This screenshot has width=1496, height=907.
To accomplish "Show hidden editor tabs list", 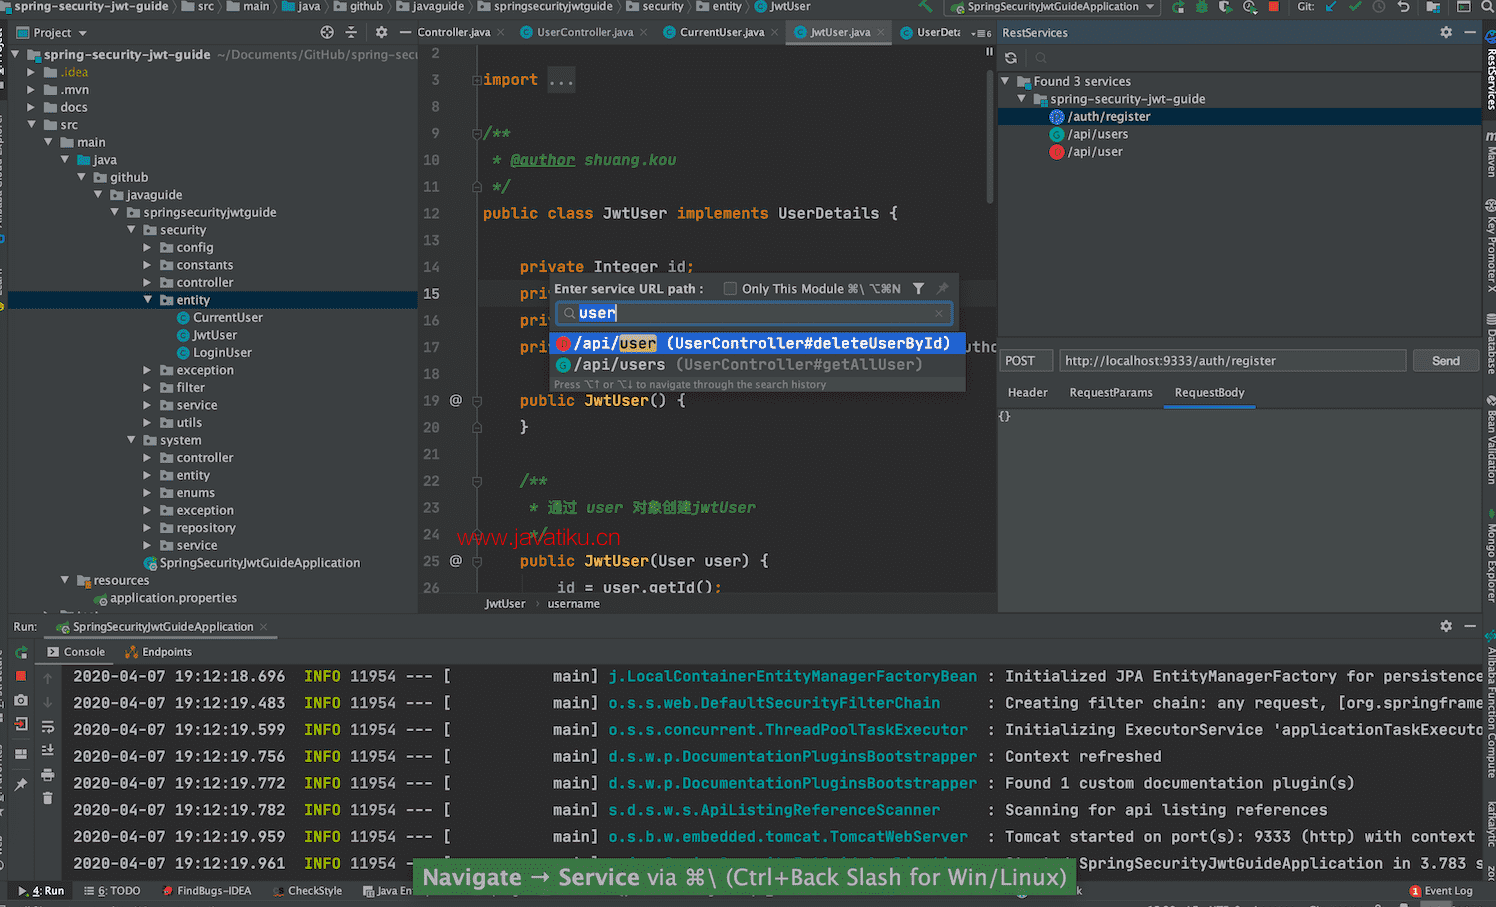I will [981, 33].
